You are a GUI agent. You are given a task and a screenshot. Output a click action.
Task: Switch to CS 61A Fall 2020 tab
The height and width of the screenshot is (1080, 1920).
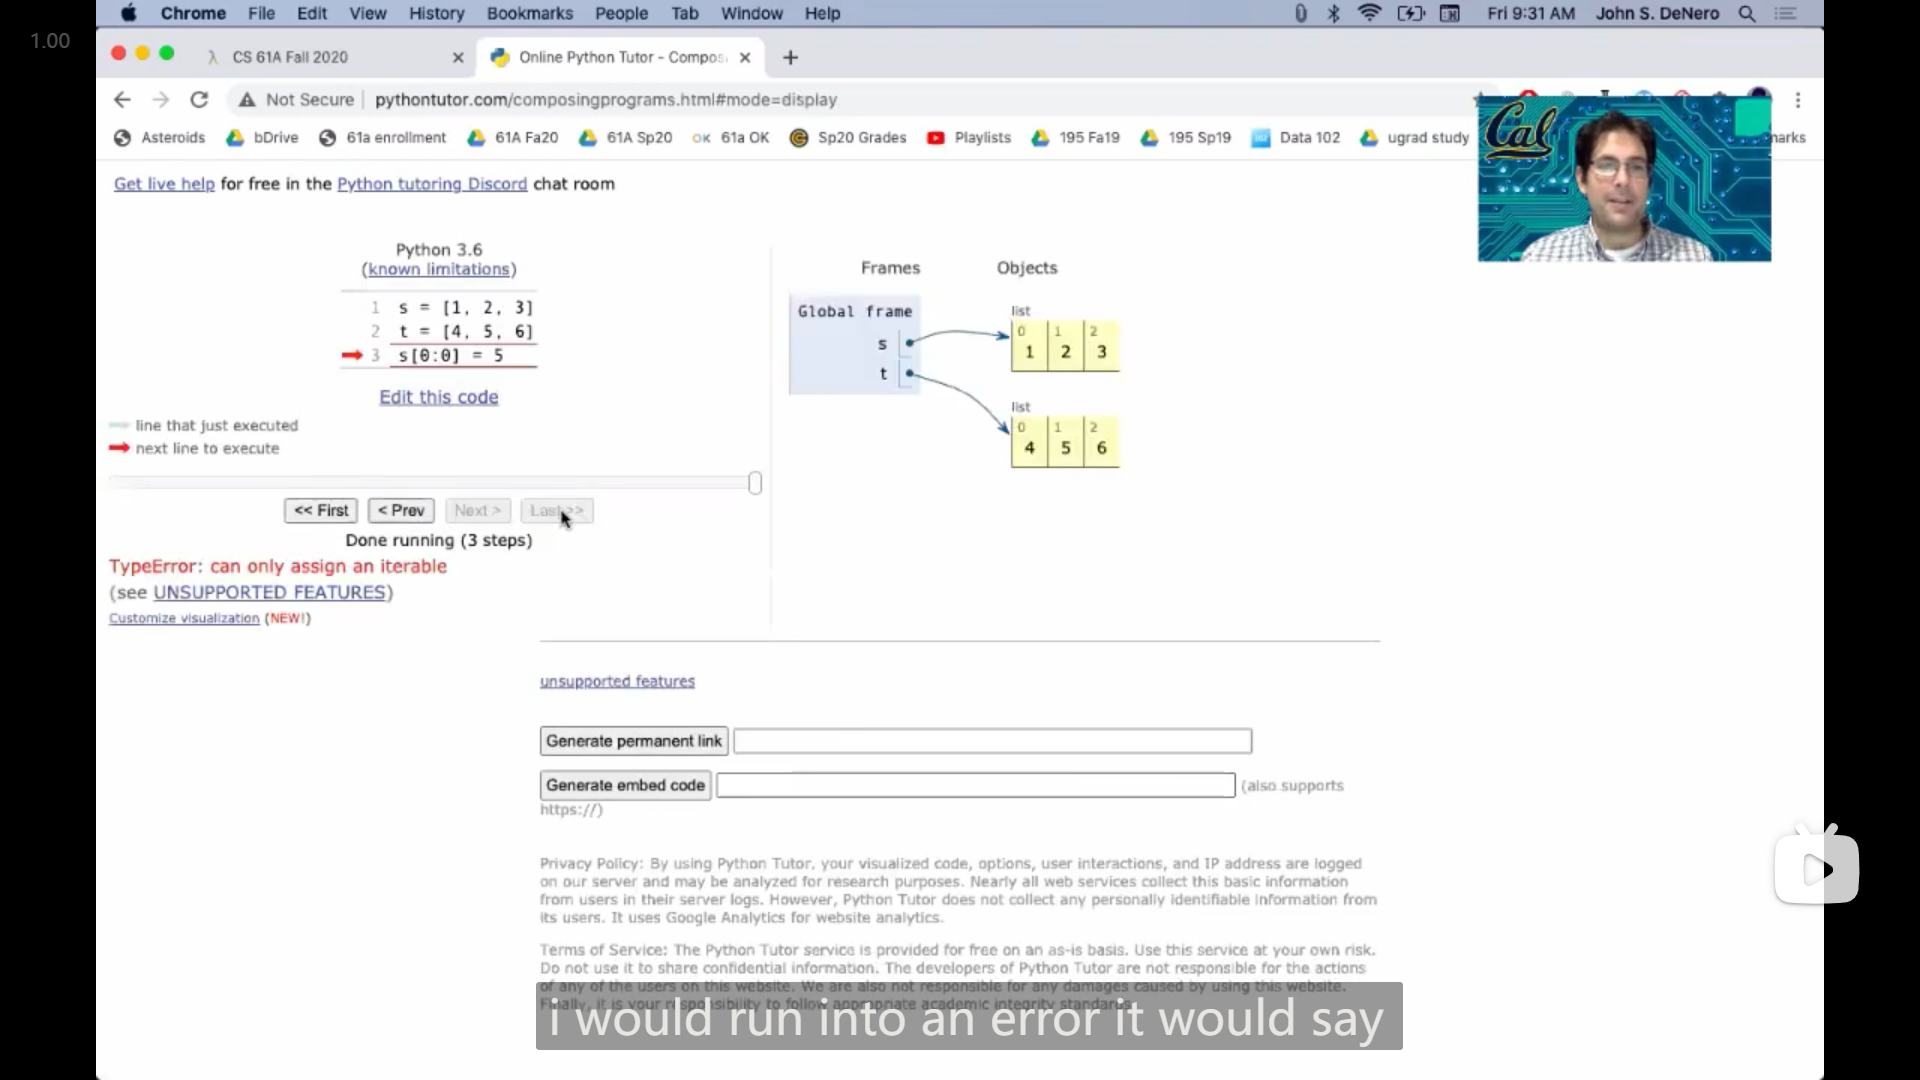point(290,58)
